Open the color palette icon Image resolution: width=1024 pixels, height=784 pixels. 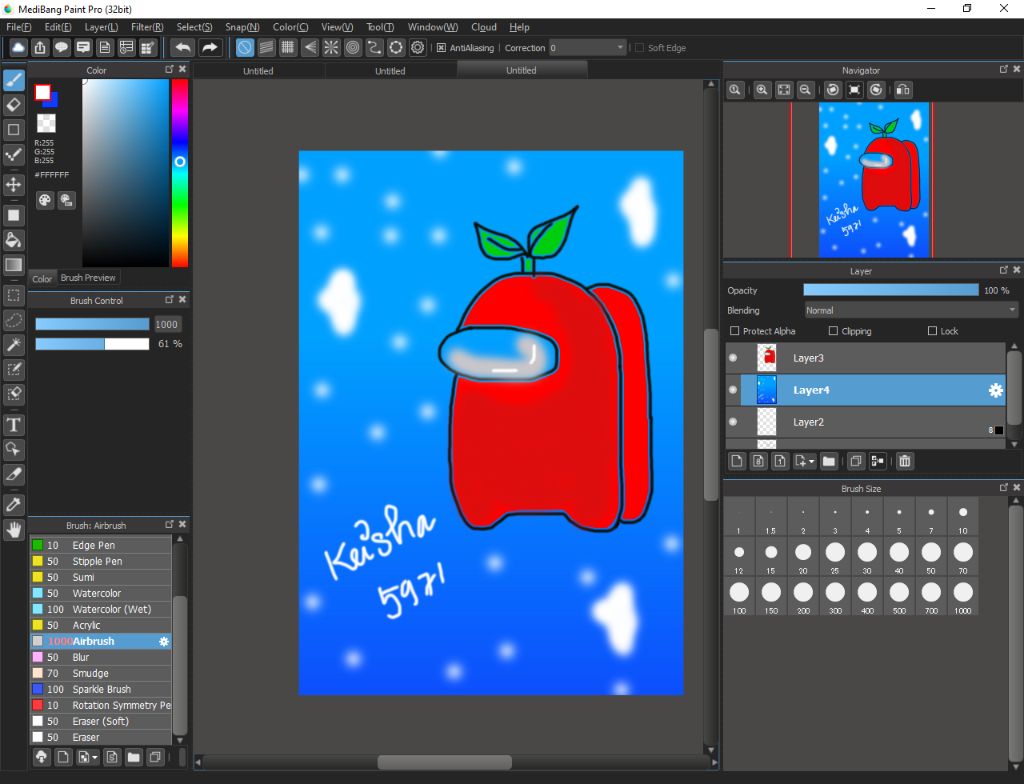[44, 200]
